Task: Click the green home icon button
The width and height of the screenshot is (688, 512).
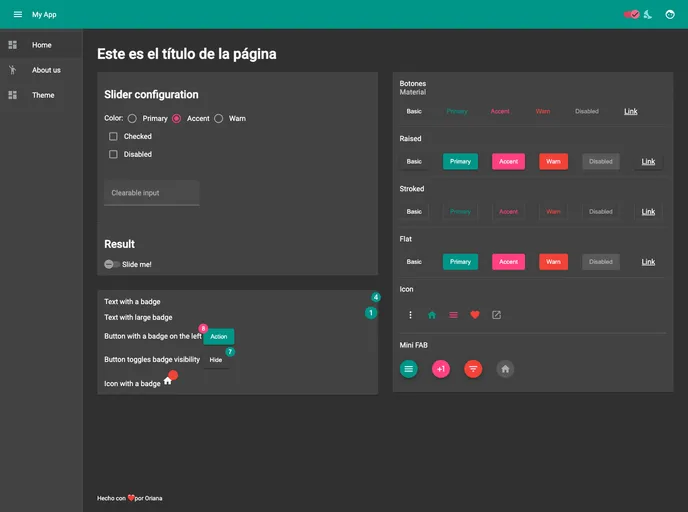Action: pos(432,315)
